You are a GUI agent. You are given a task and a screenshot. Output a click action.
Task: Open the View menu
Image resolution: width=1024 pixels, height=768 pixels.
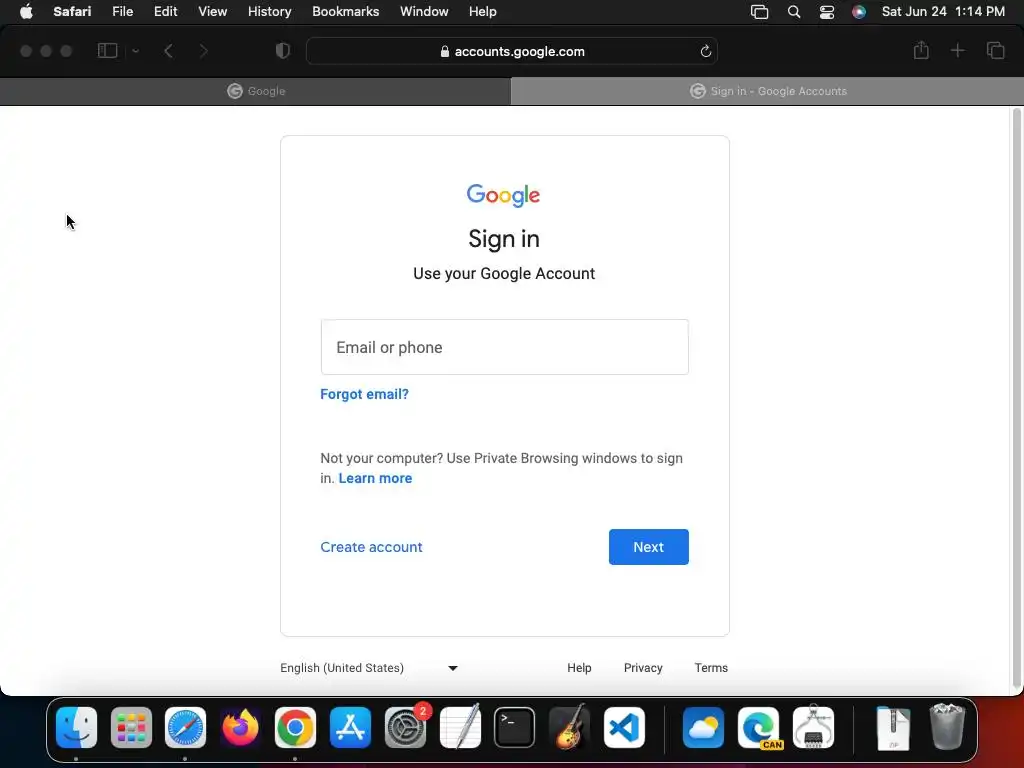tap(212, 12)
